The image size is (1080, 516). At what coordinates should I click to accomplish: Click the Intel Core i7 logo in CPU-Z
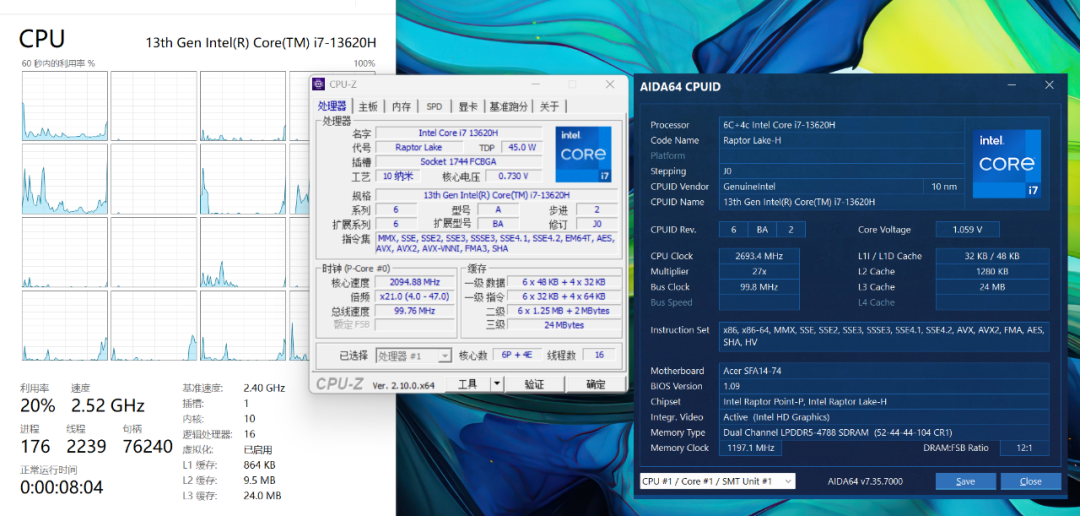(583, 154)
